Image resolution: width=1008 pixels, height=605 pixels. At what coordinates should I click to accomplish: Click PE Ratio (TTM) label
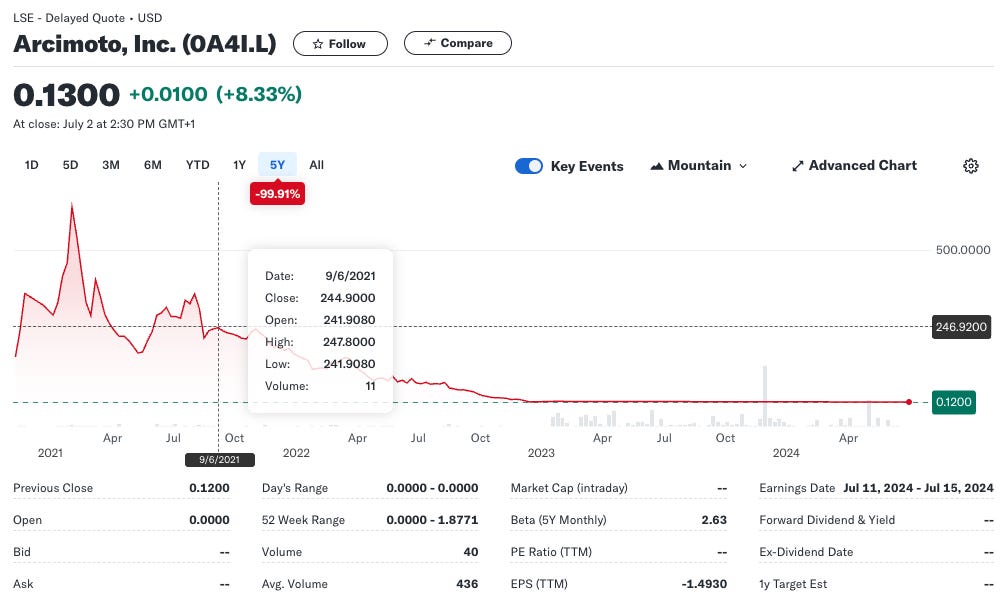[x=551, y=552]
